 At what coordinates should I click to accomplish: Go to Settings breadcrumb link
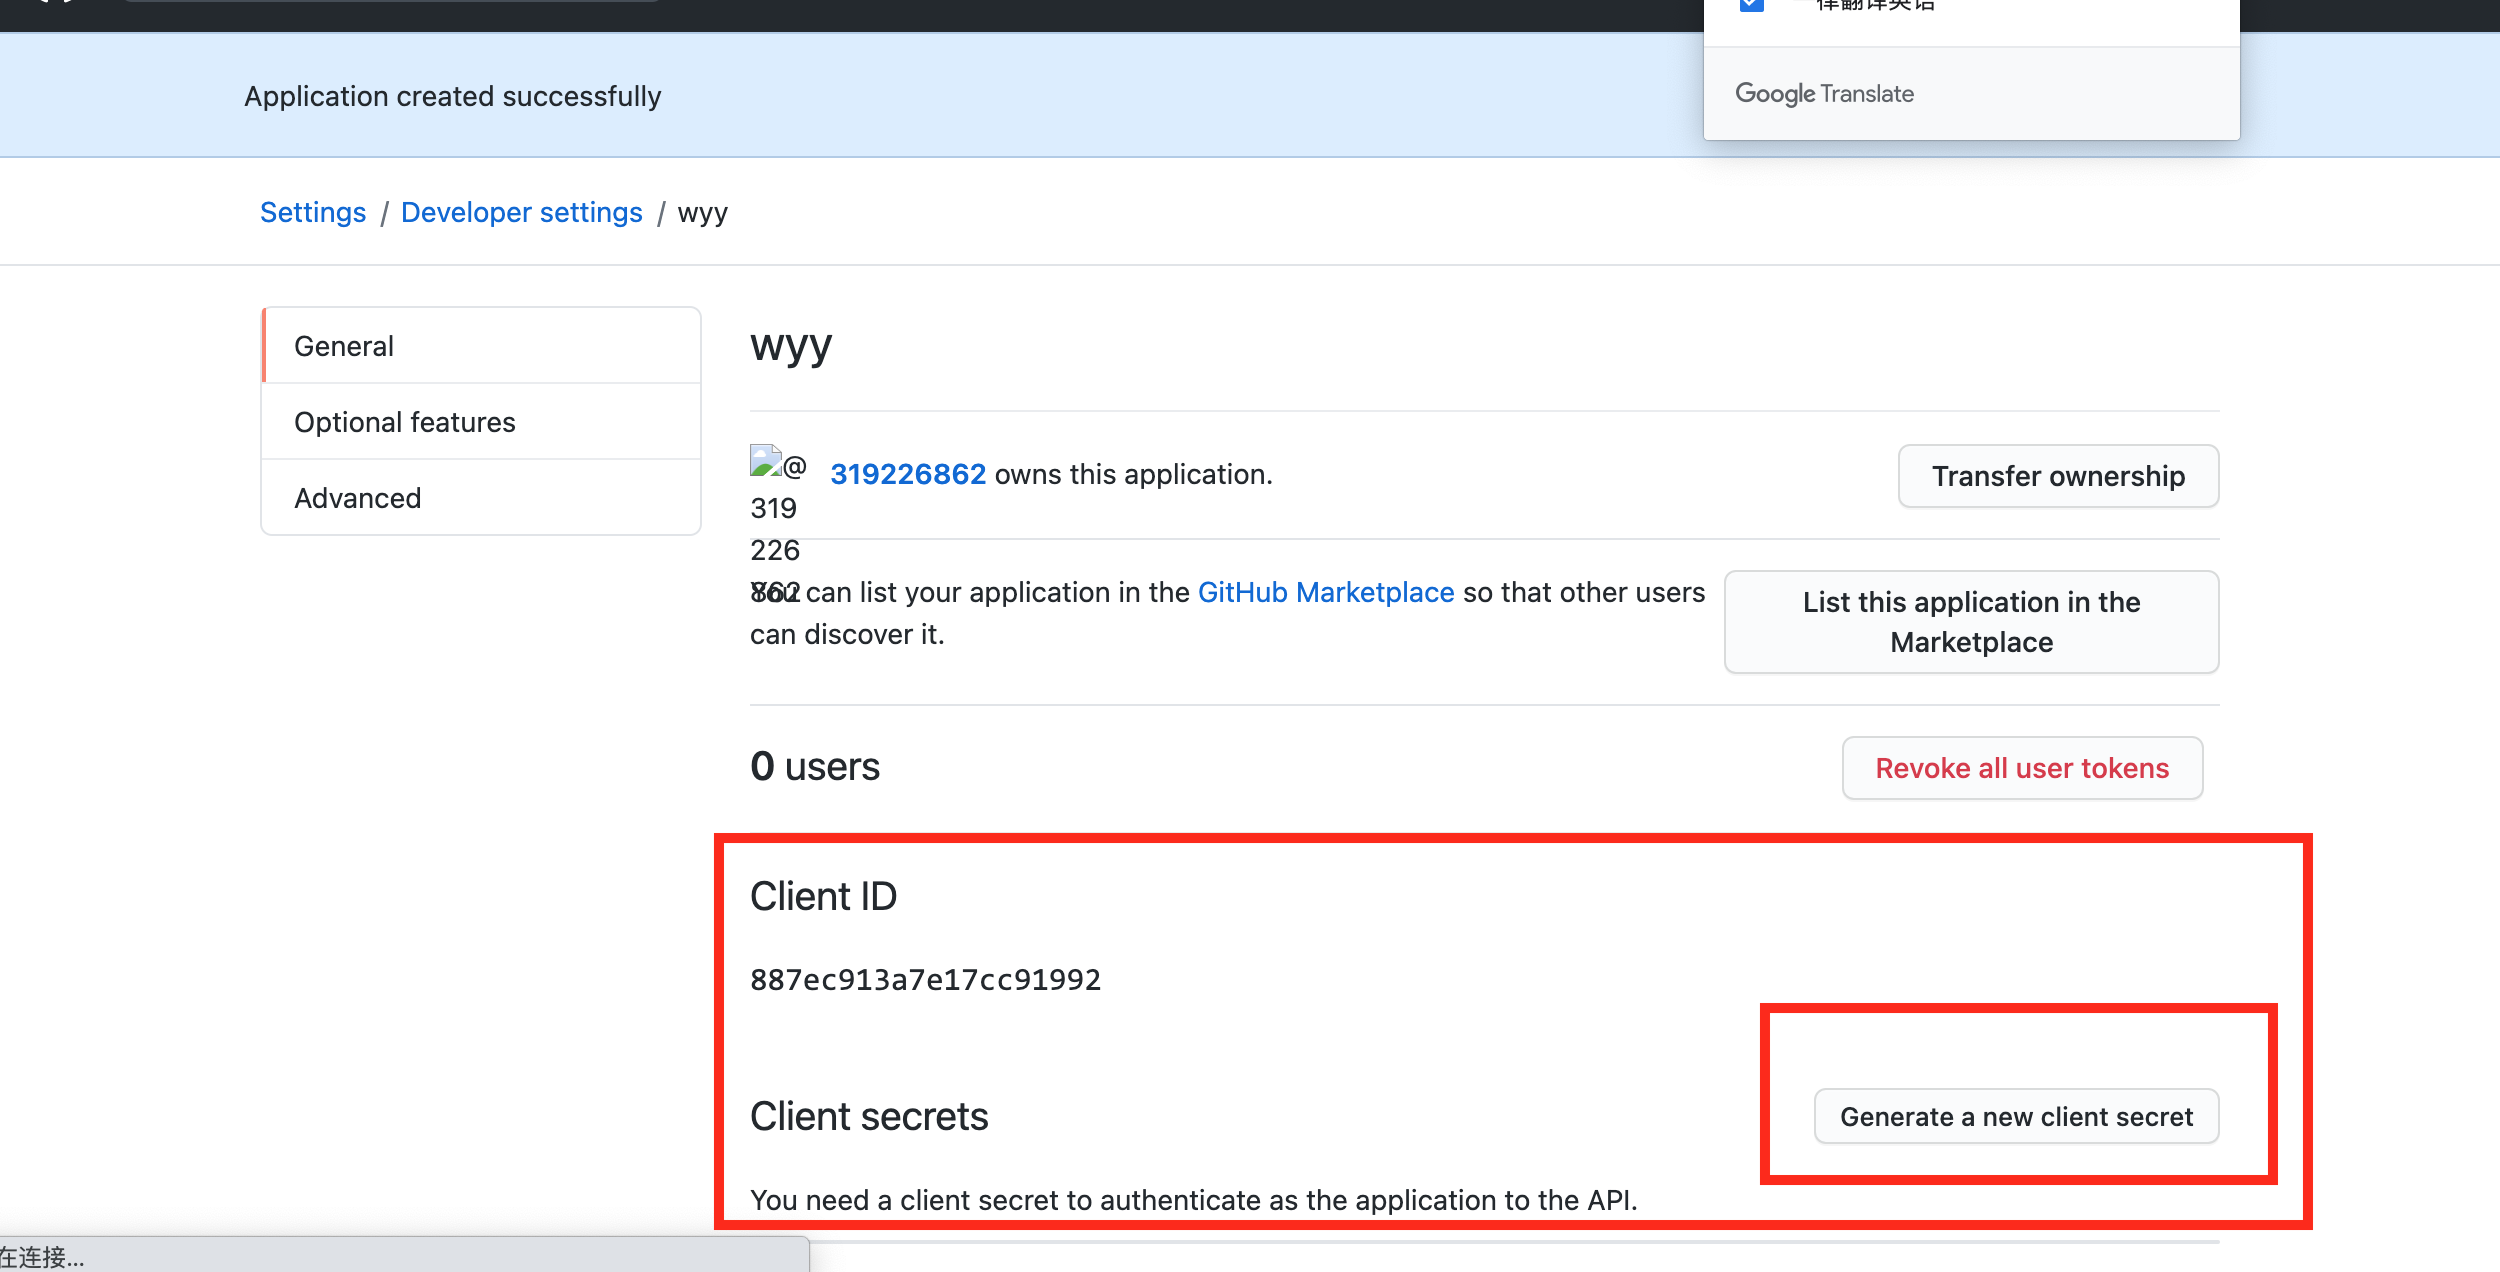point(313,213)
